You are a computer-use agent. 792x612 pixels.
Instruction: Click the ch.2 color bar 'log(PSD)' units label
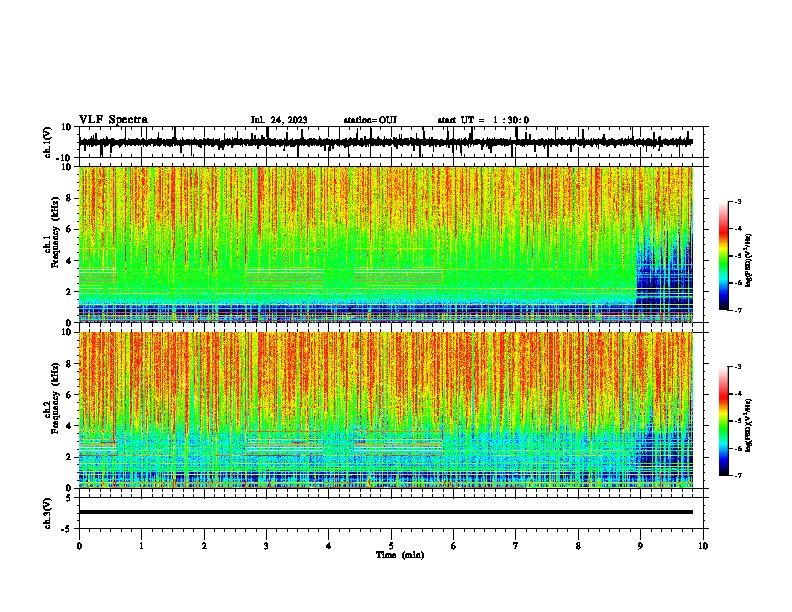pyautogui.click(x=748, y=425)
